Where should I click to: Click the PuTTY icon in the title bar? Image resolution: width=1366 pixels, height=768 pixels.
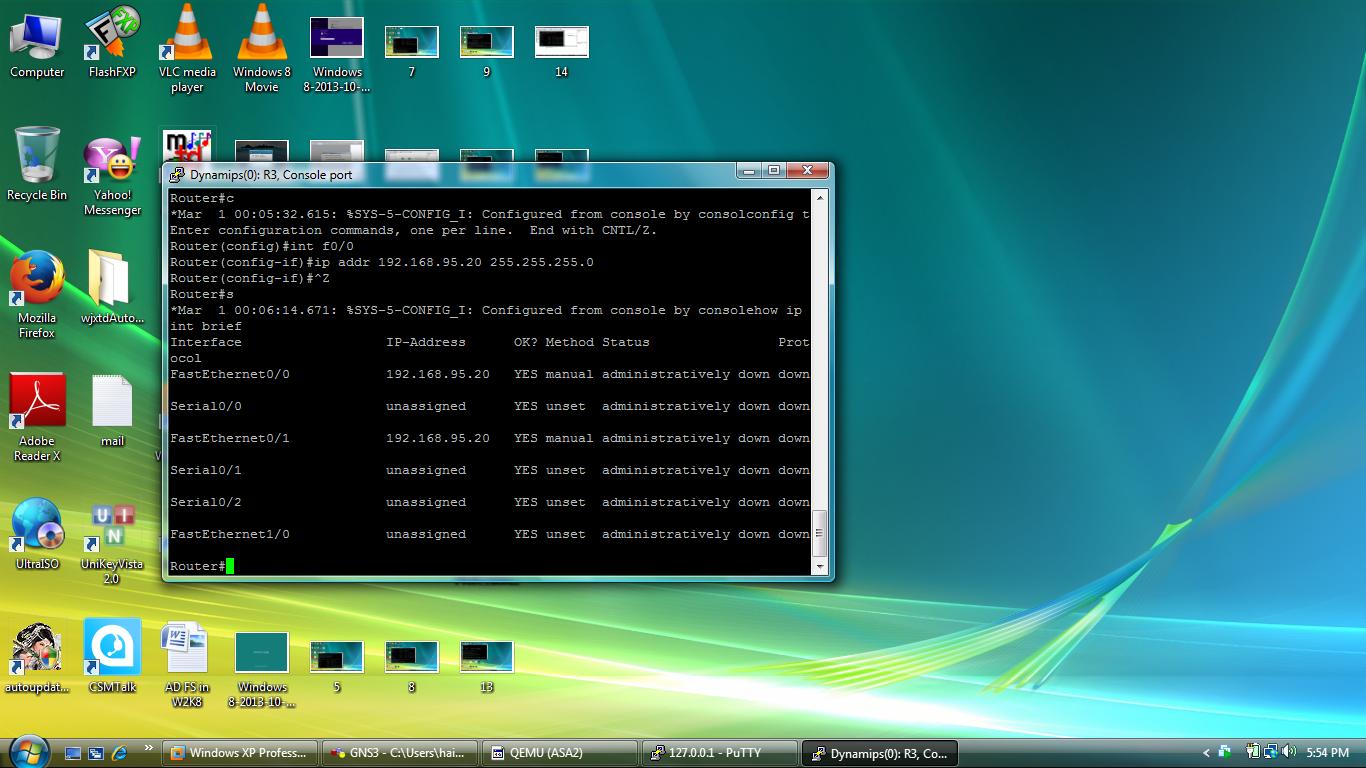[x=177, y=175]
